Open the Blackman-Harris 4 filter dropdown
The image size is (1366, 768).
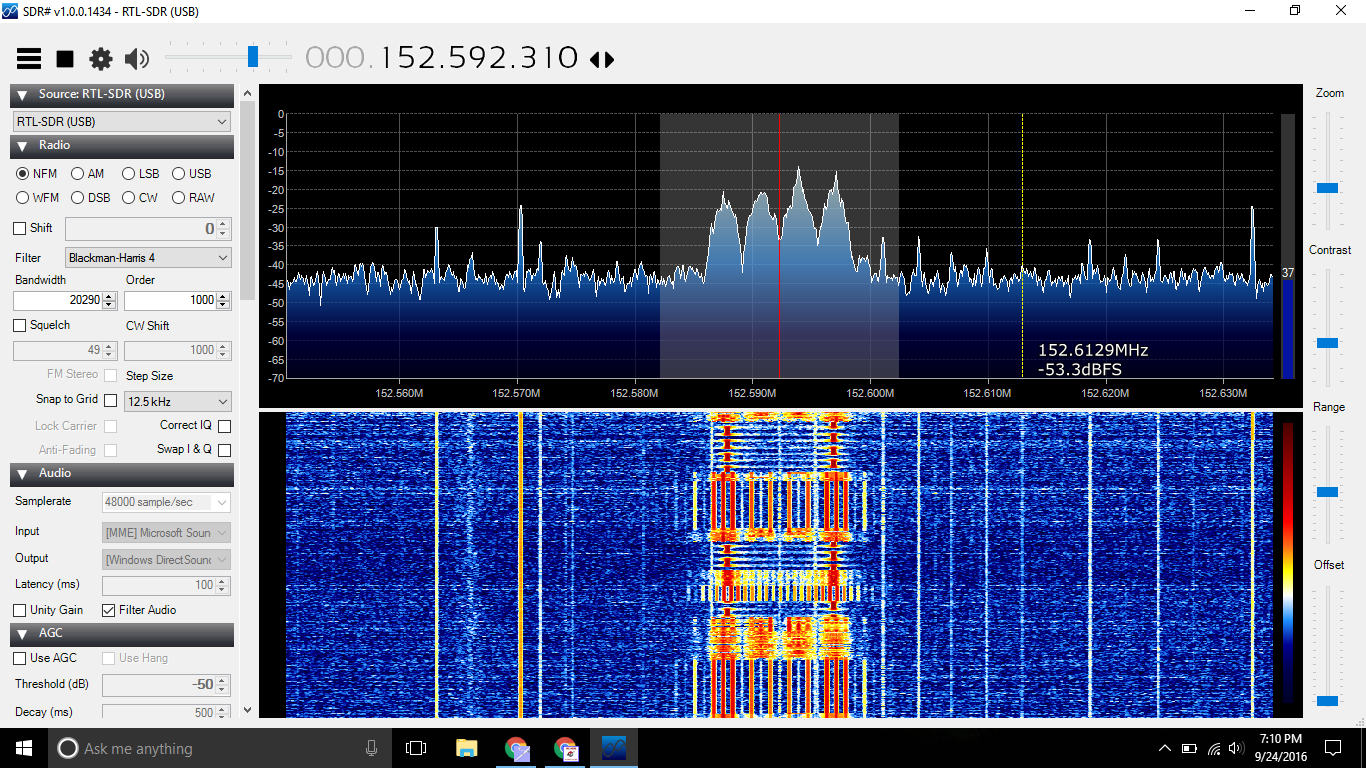click(148, 258)
